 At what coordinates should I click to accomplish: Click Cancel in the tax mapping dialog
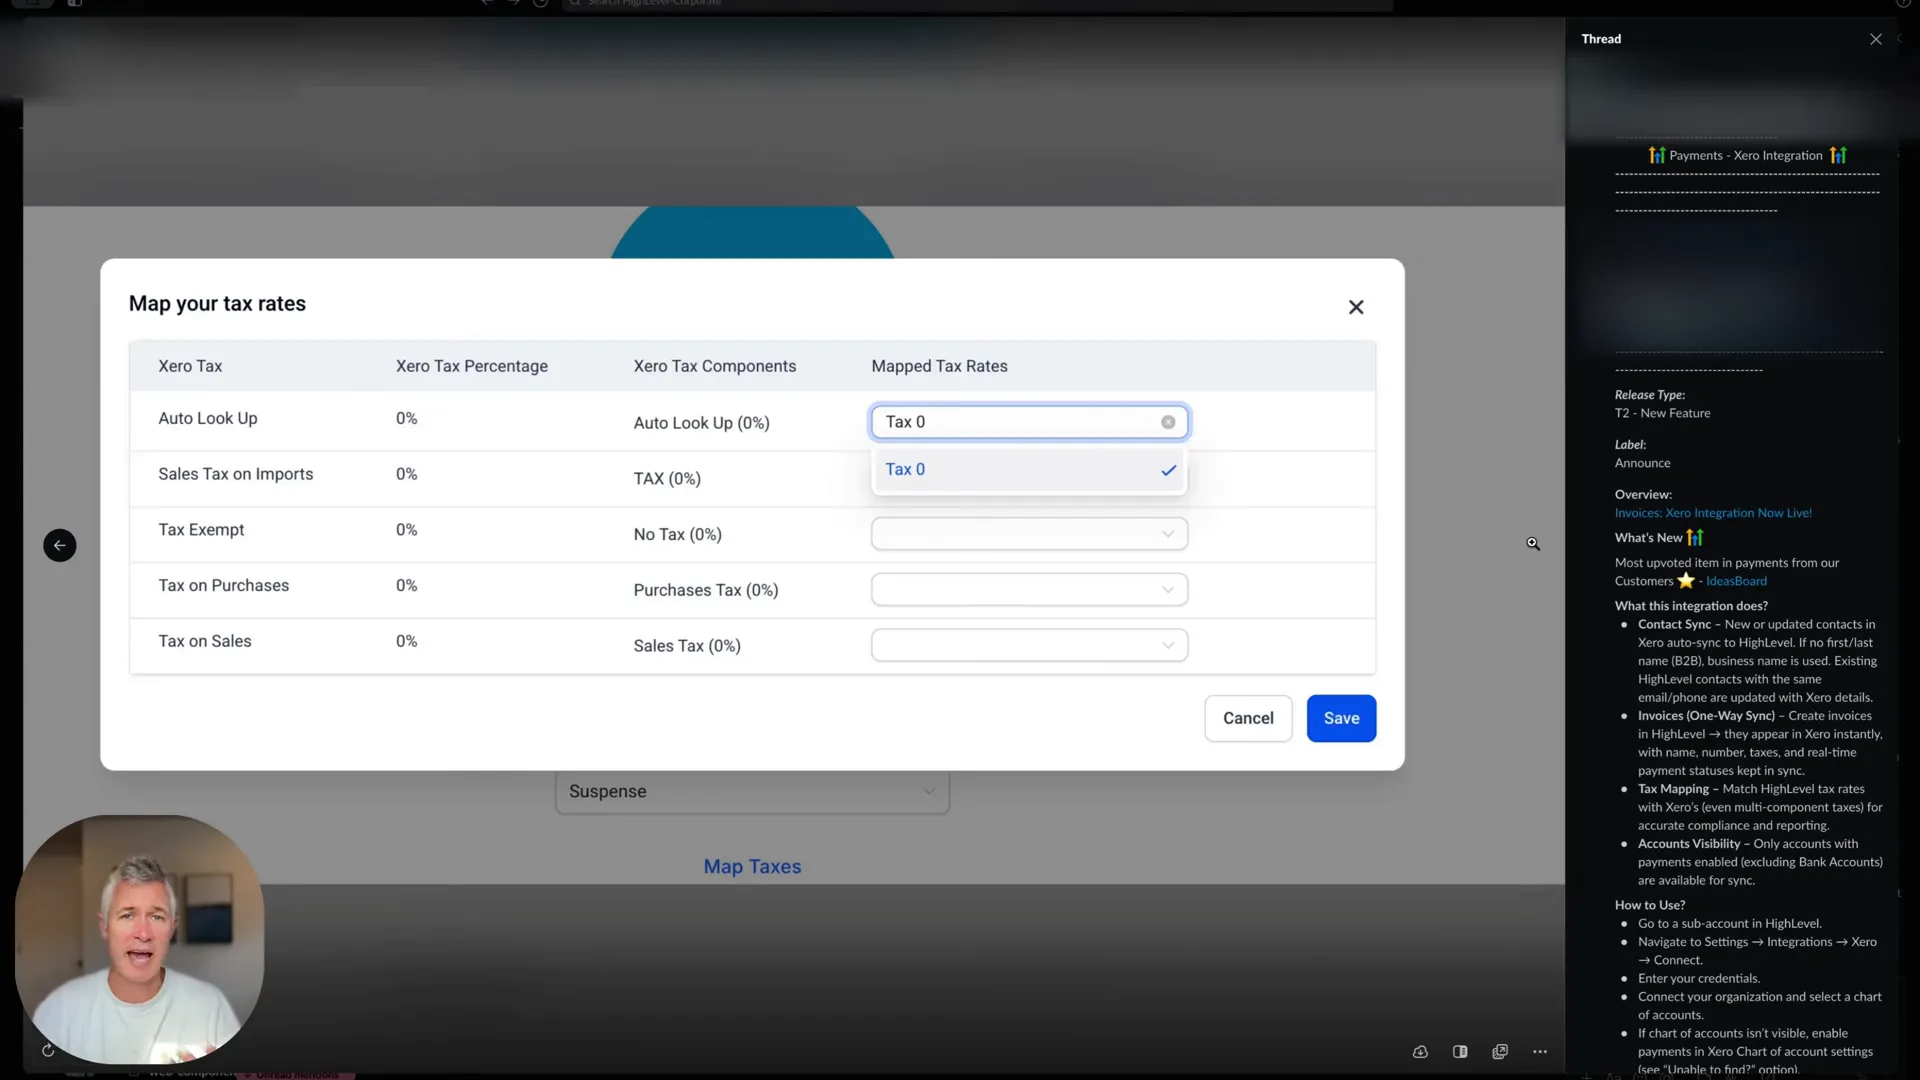[1248, 718]
